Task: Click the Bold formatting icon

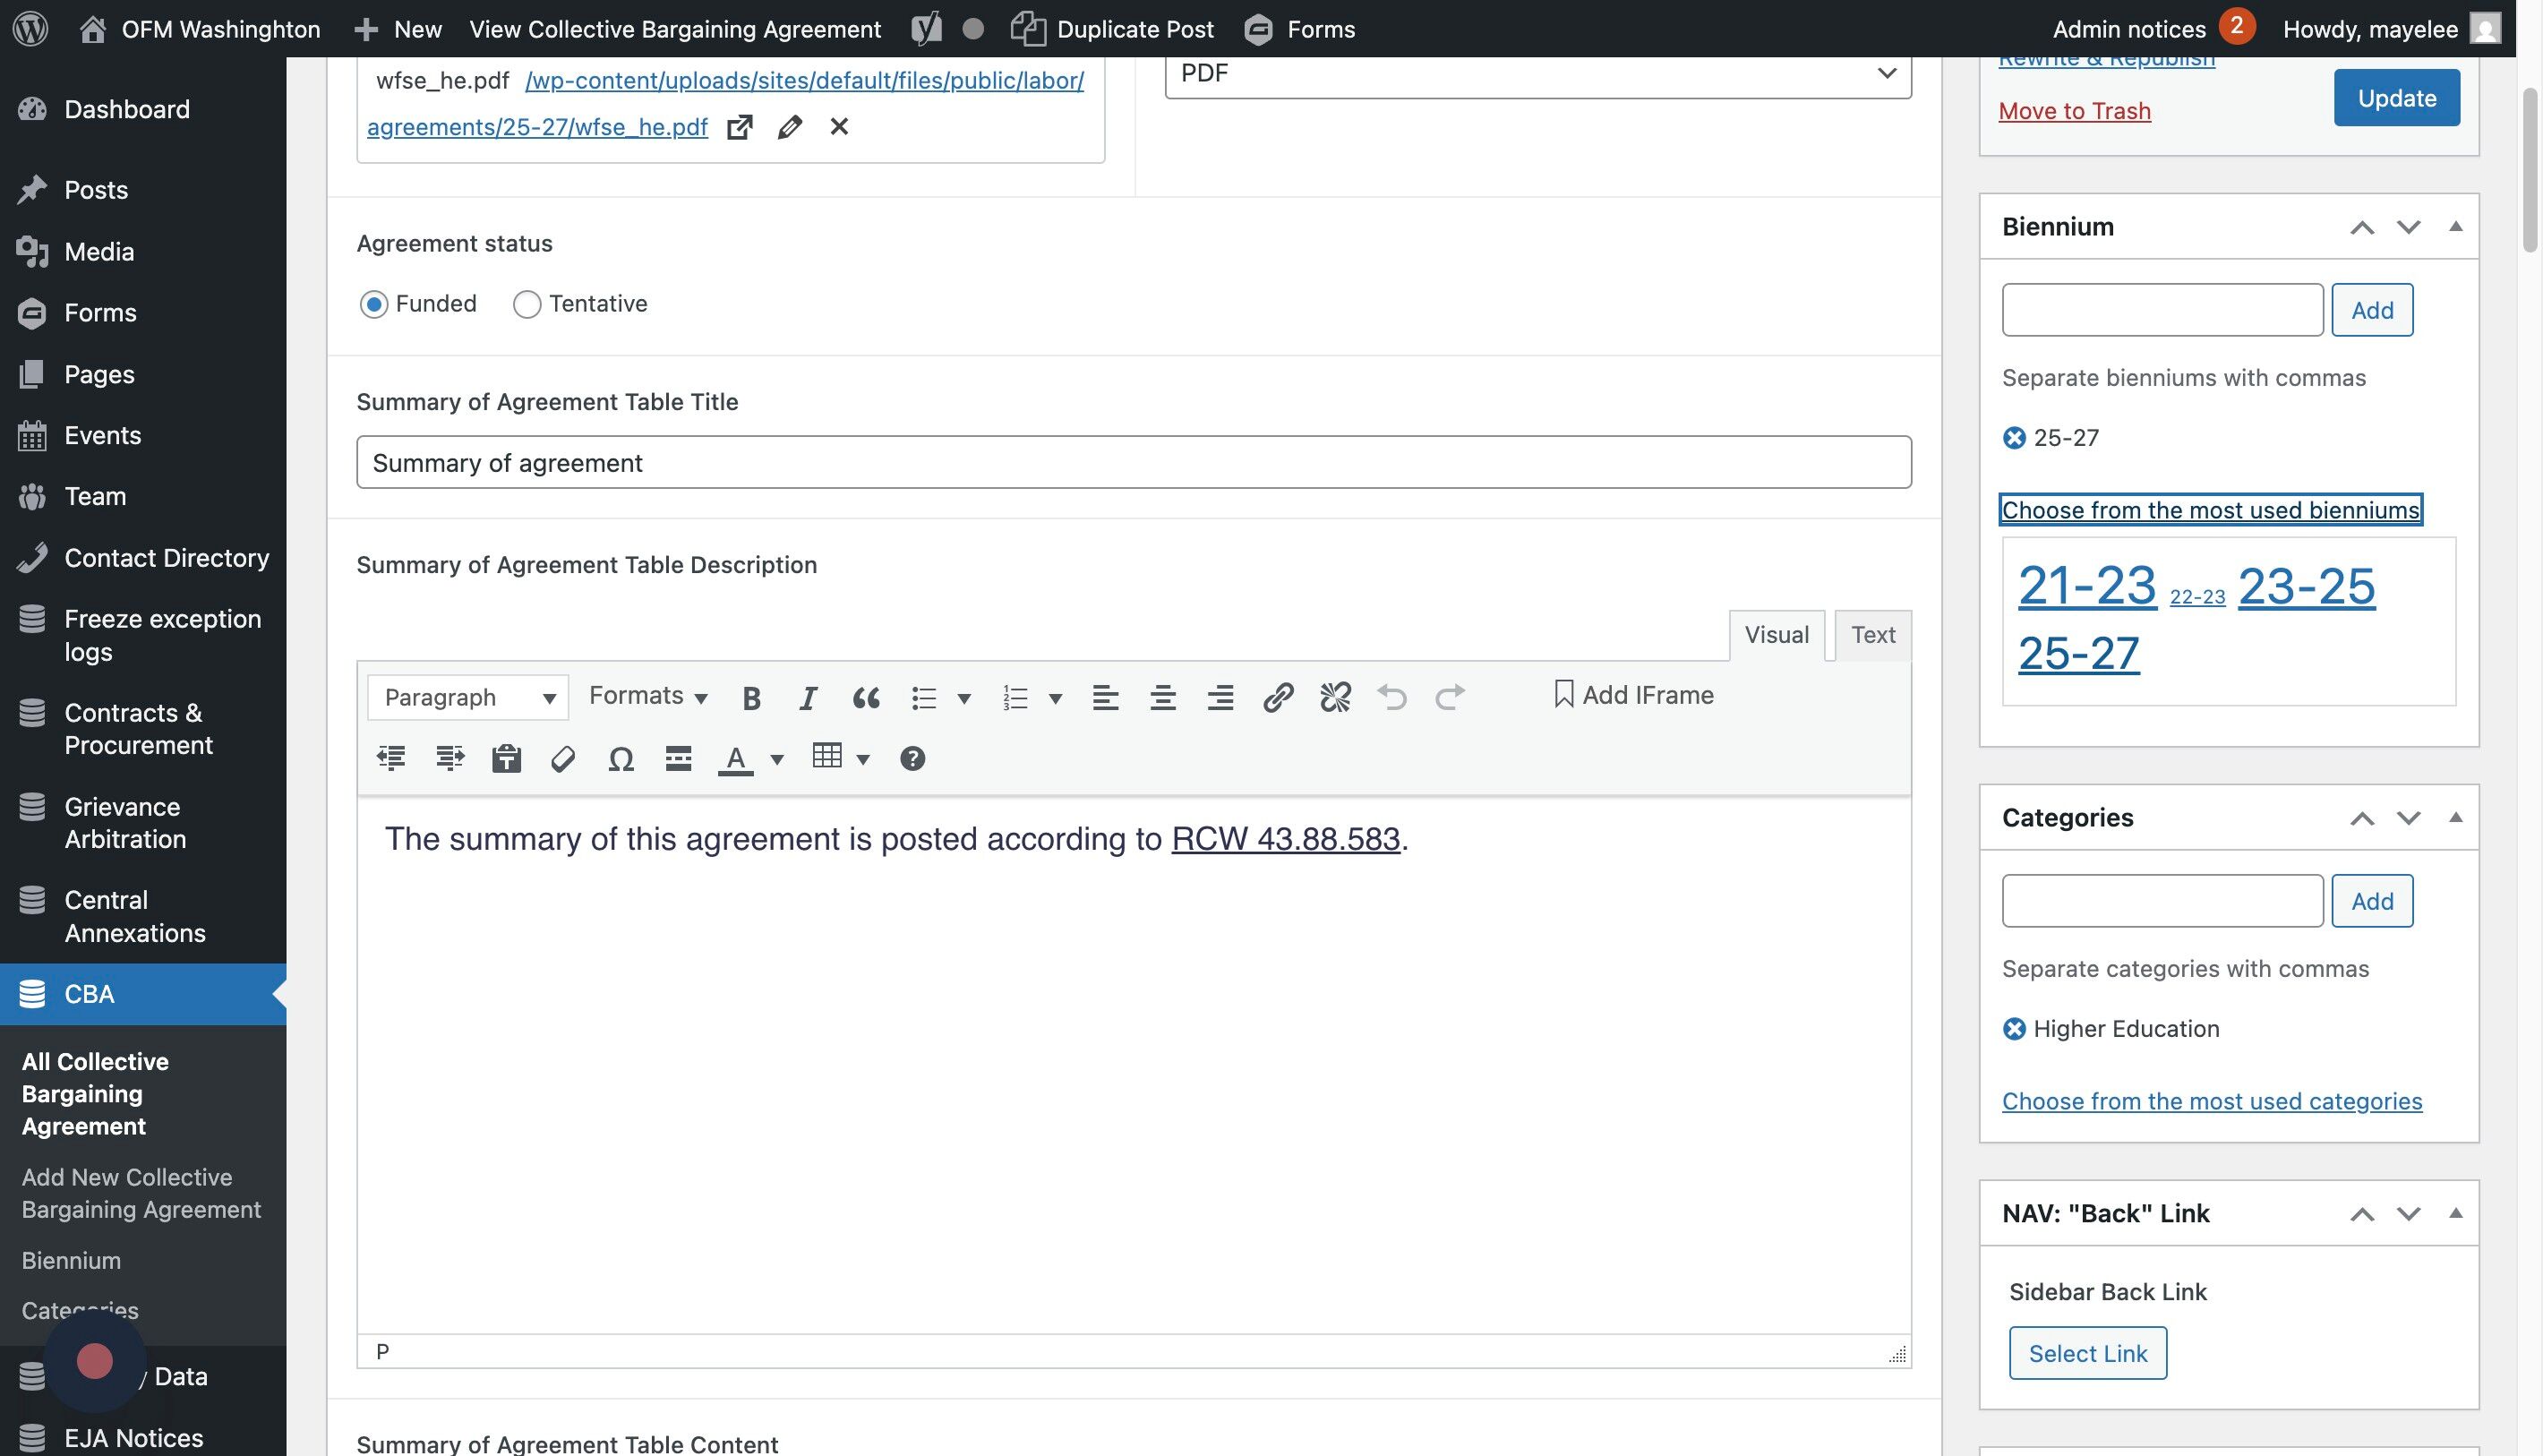Action: click(x=751, y=697)
